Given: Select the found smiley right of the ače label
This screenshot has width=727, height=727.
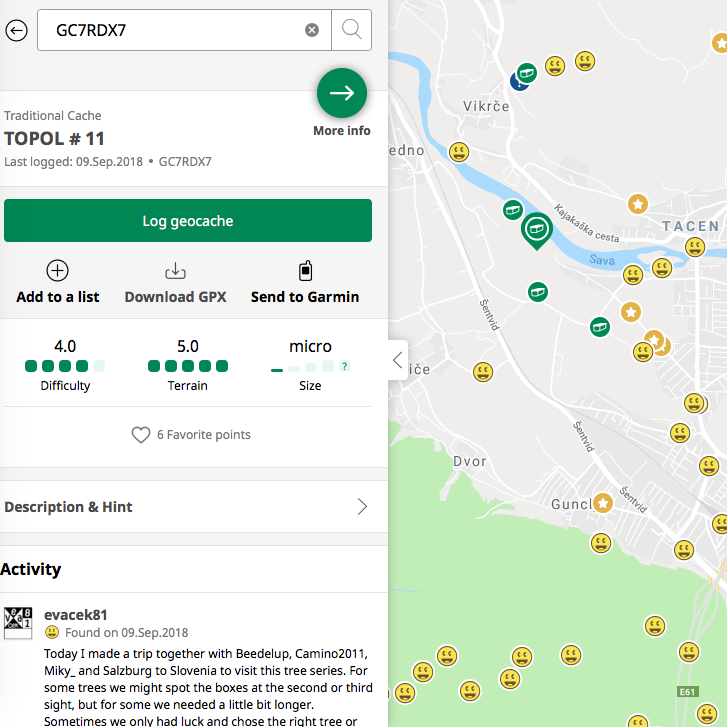Looking at the screenshot, I should [483, 372].
